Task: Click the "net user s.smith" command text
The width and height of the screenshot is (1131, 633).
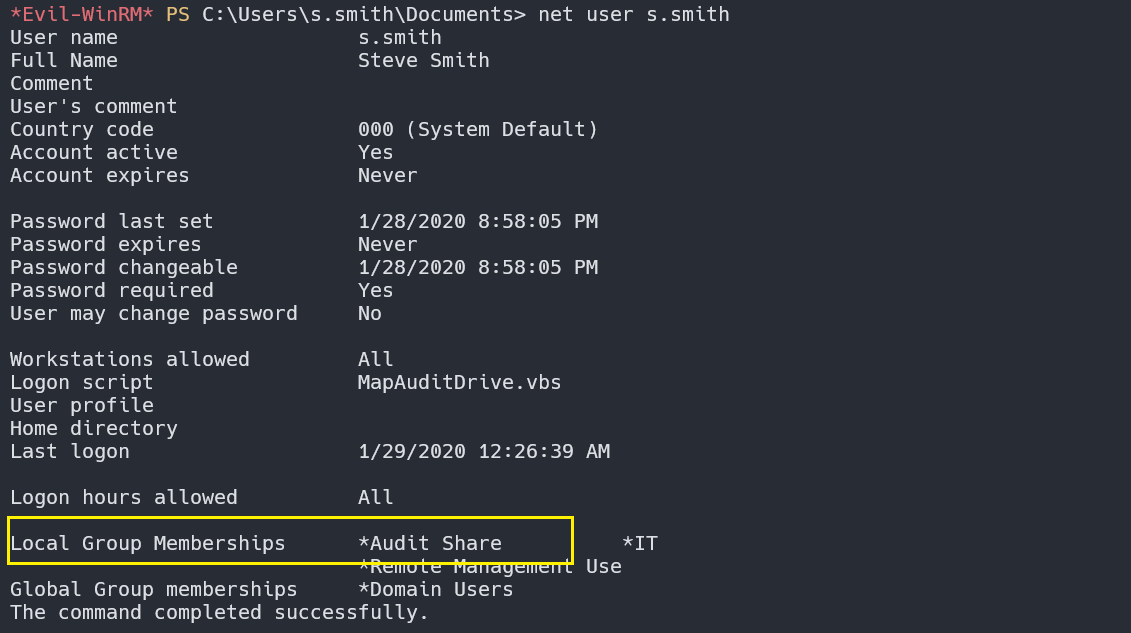Action: click(633, 15)
